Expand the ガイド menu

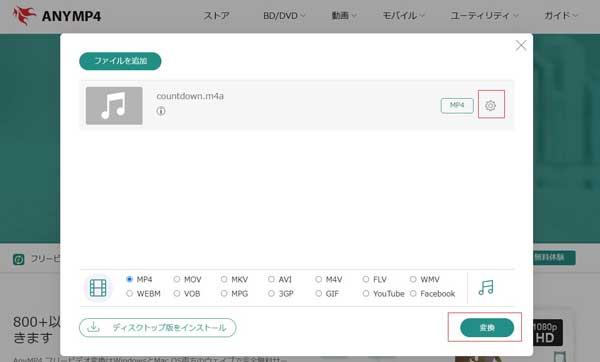click(x=561, y=16)
